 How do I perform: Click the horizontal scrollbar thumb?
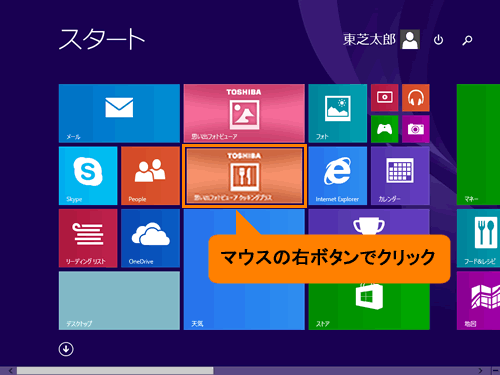115,371
